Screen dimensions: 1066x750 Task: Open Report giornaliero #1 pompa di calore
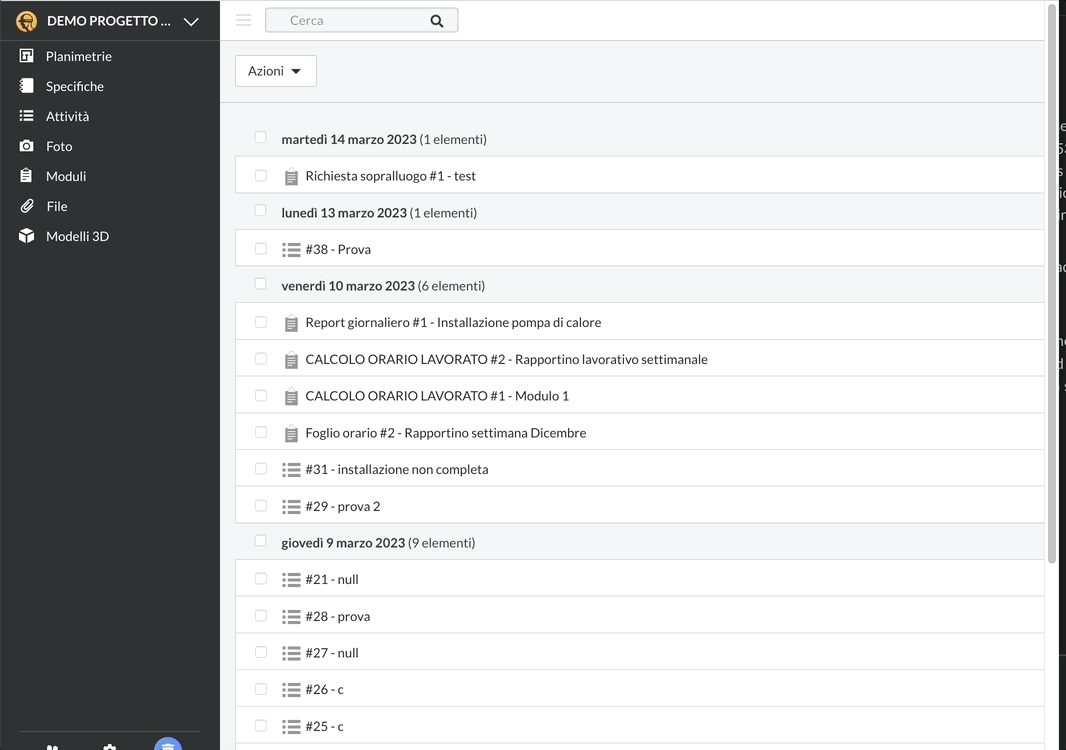(x=453, y=323)
